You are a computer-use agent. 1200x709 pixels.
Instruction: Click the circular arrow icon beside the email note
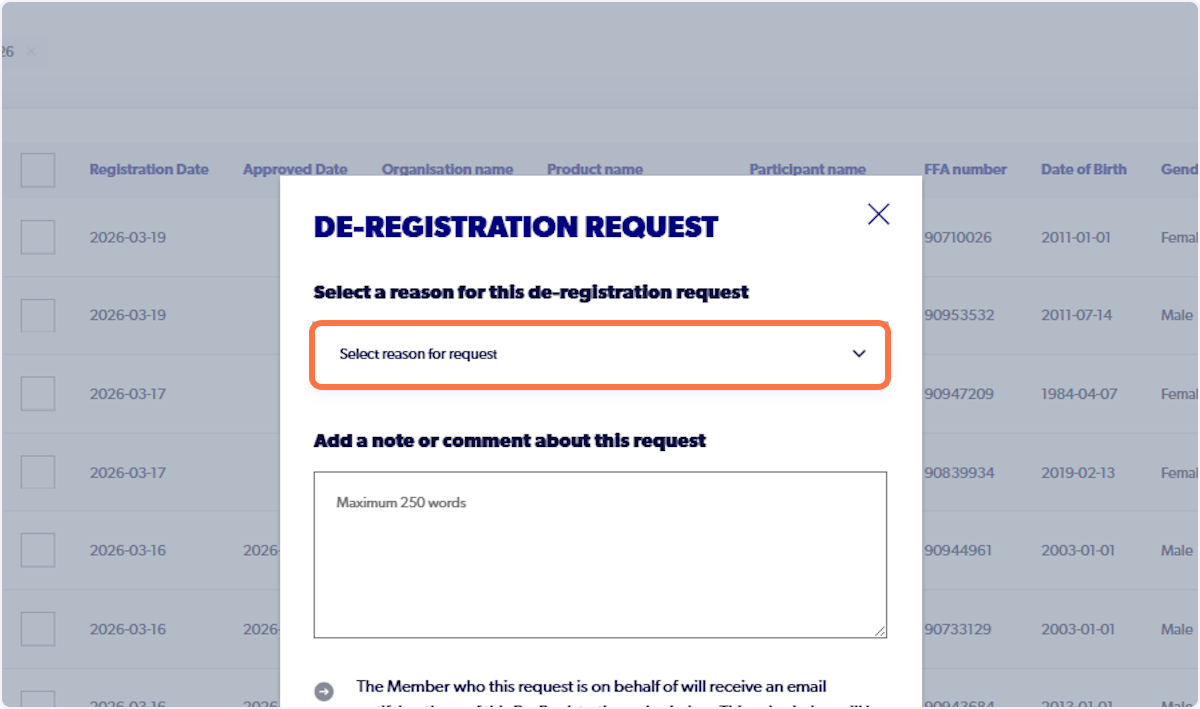tap(323, 690)
